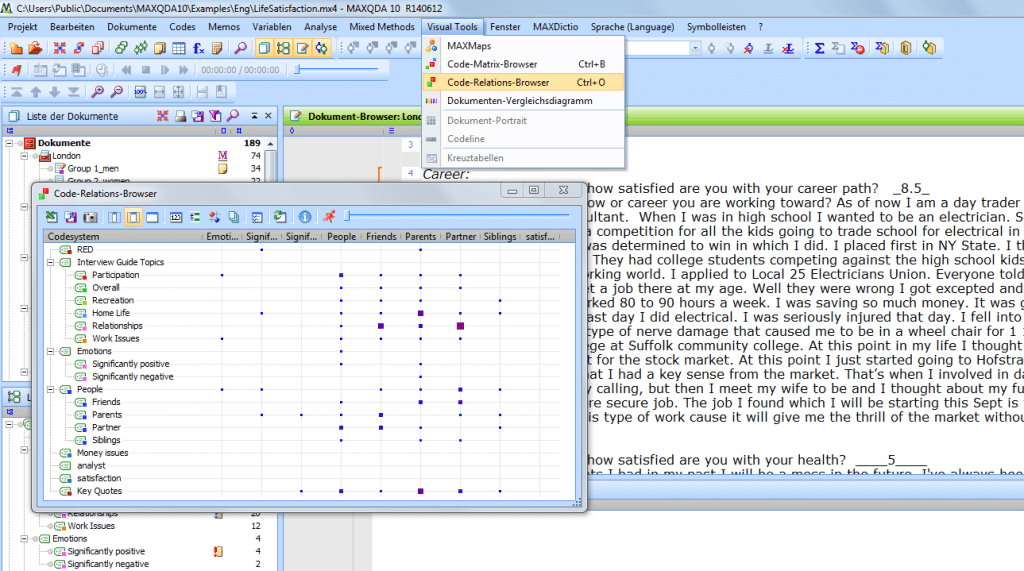1024x571 pixels.
Task: Select Group 1_men document in list
Action: 93,169
